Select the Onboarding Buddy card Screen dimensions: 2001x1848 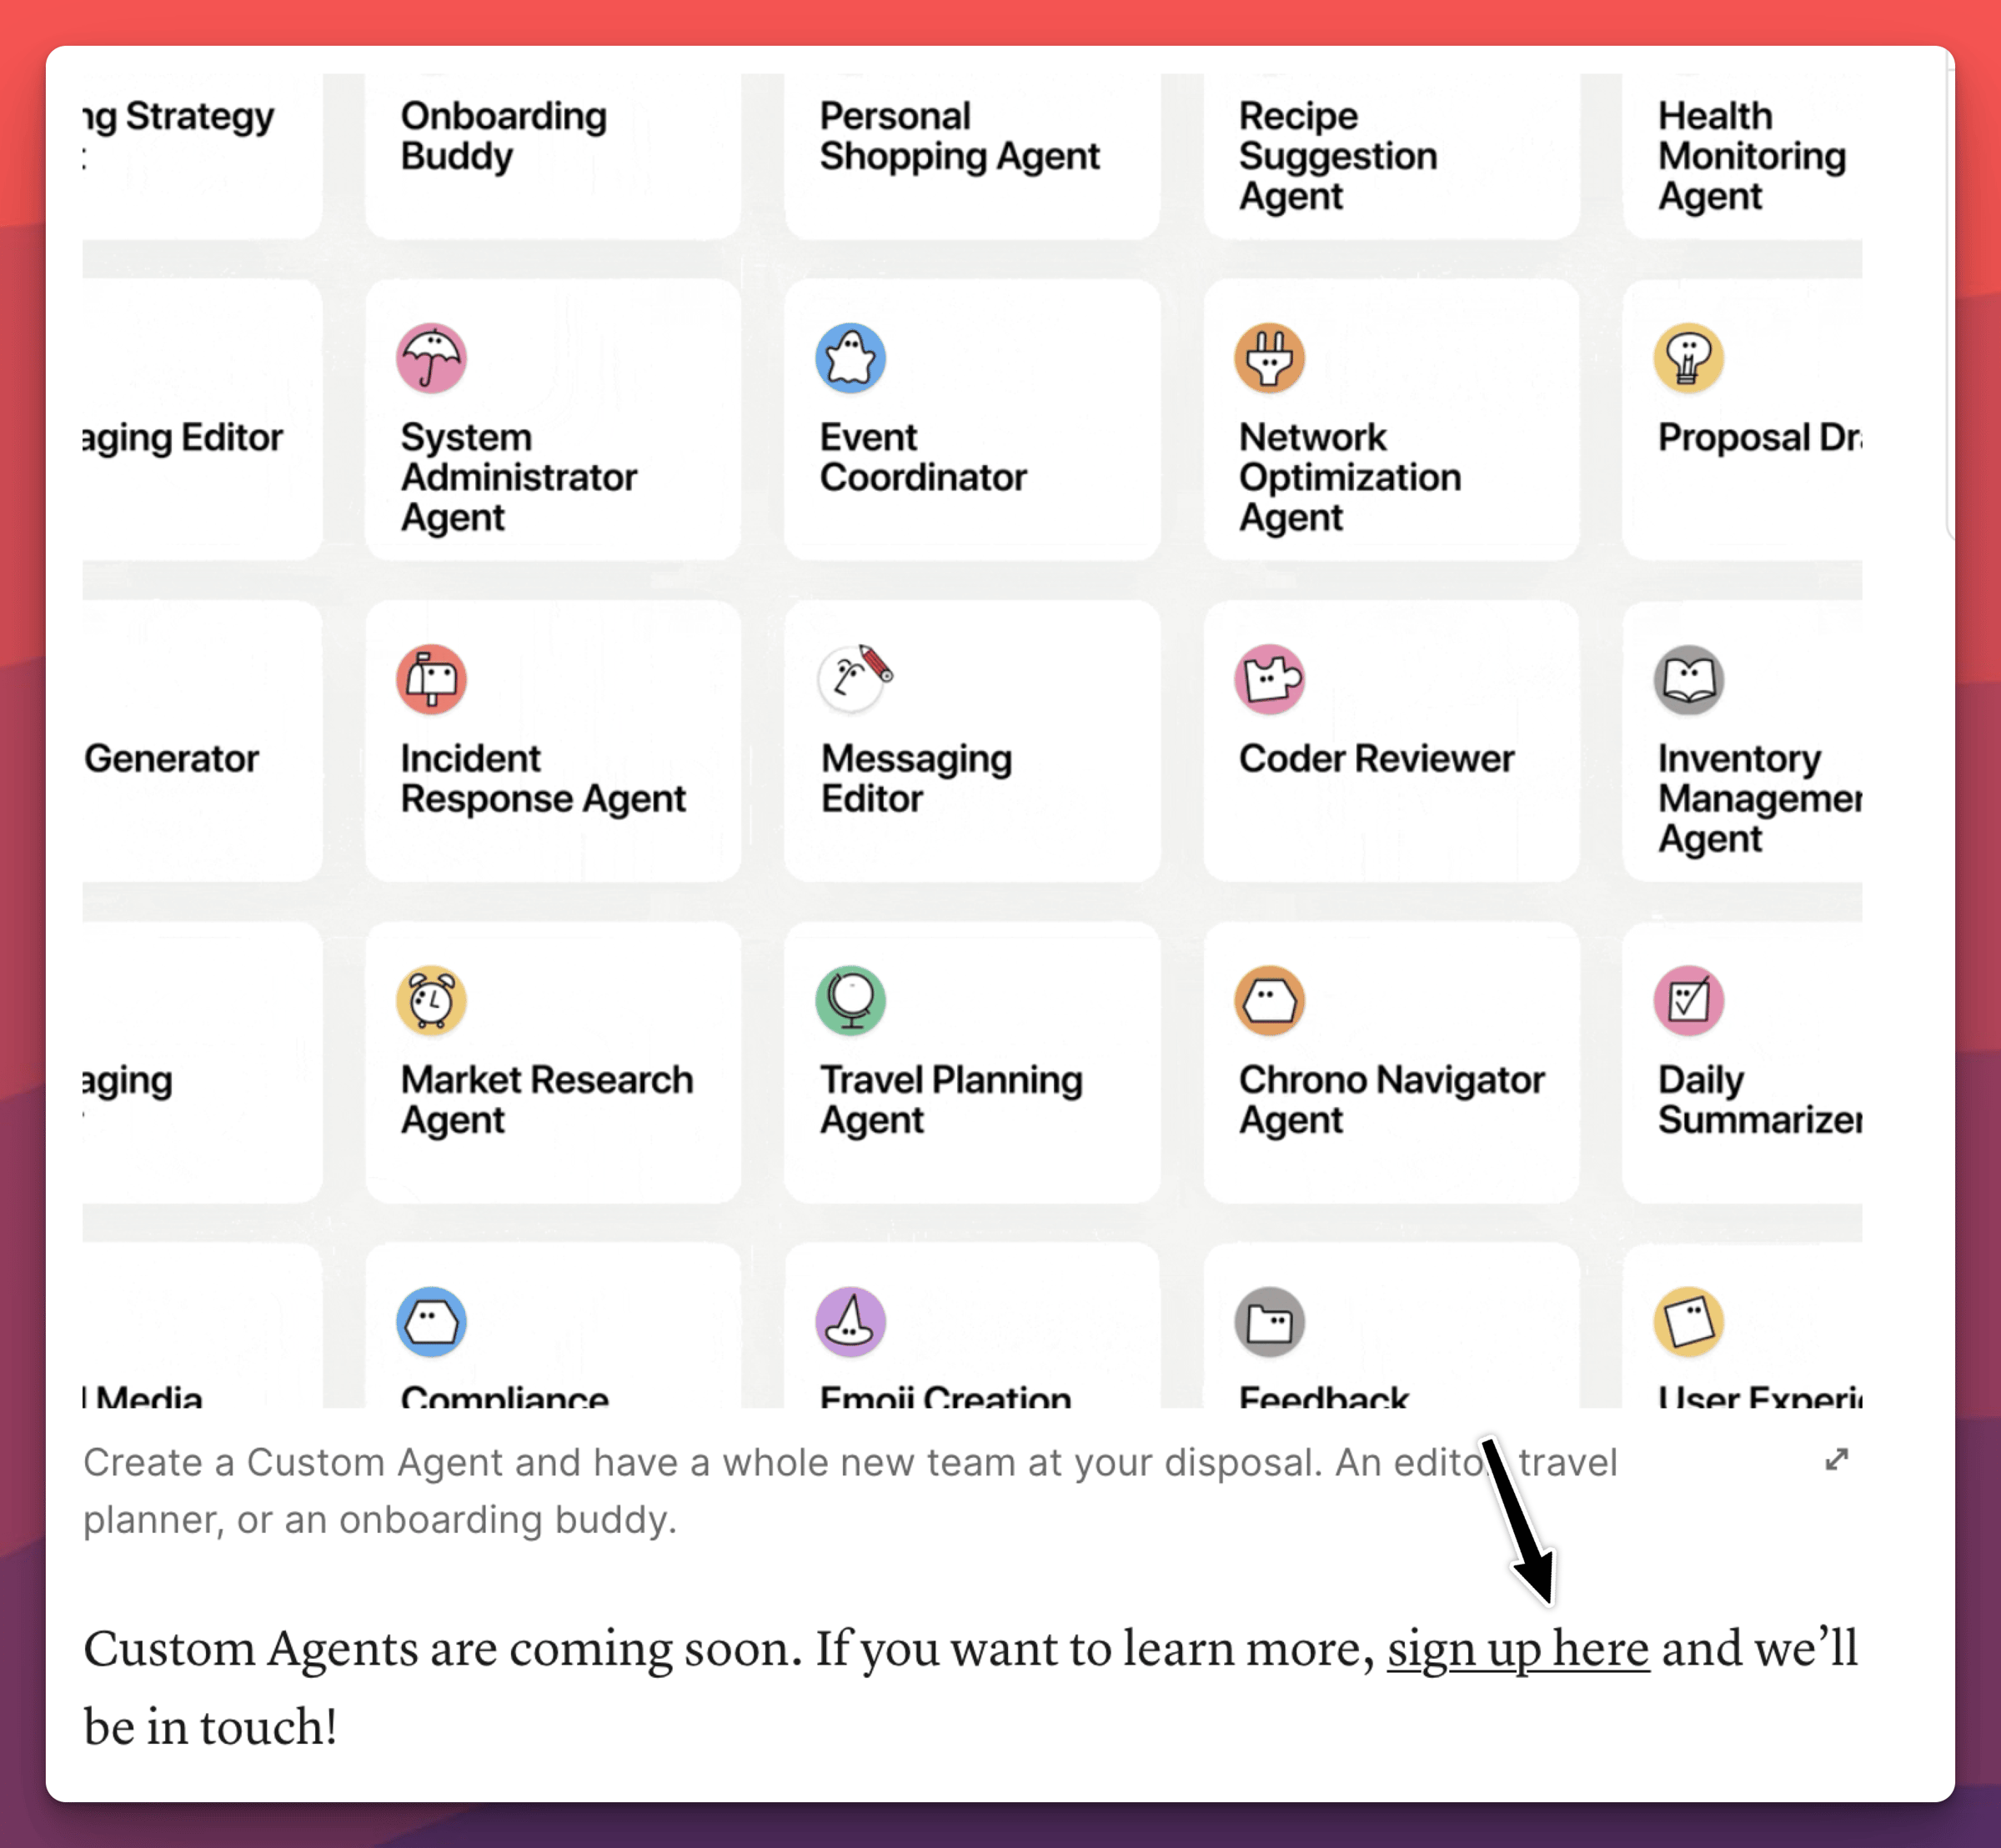coord(552,155)
